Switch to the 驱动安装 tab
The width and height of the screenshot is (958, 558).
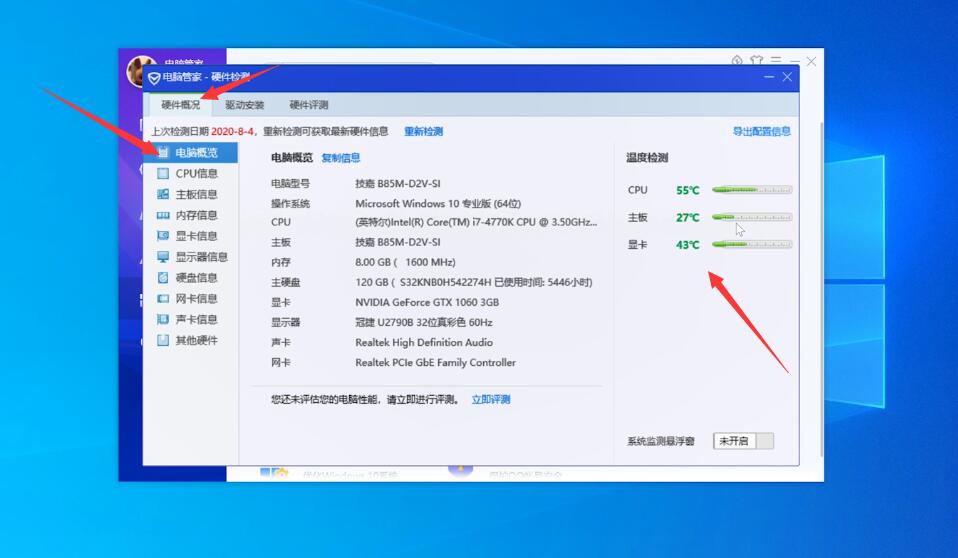coord(244,105)
